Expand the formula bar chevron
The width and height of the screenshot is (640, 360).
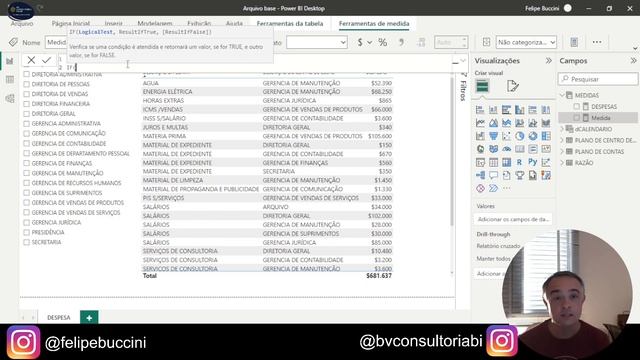click(463, 61)
